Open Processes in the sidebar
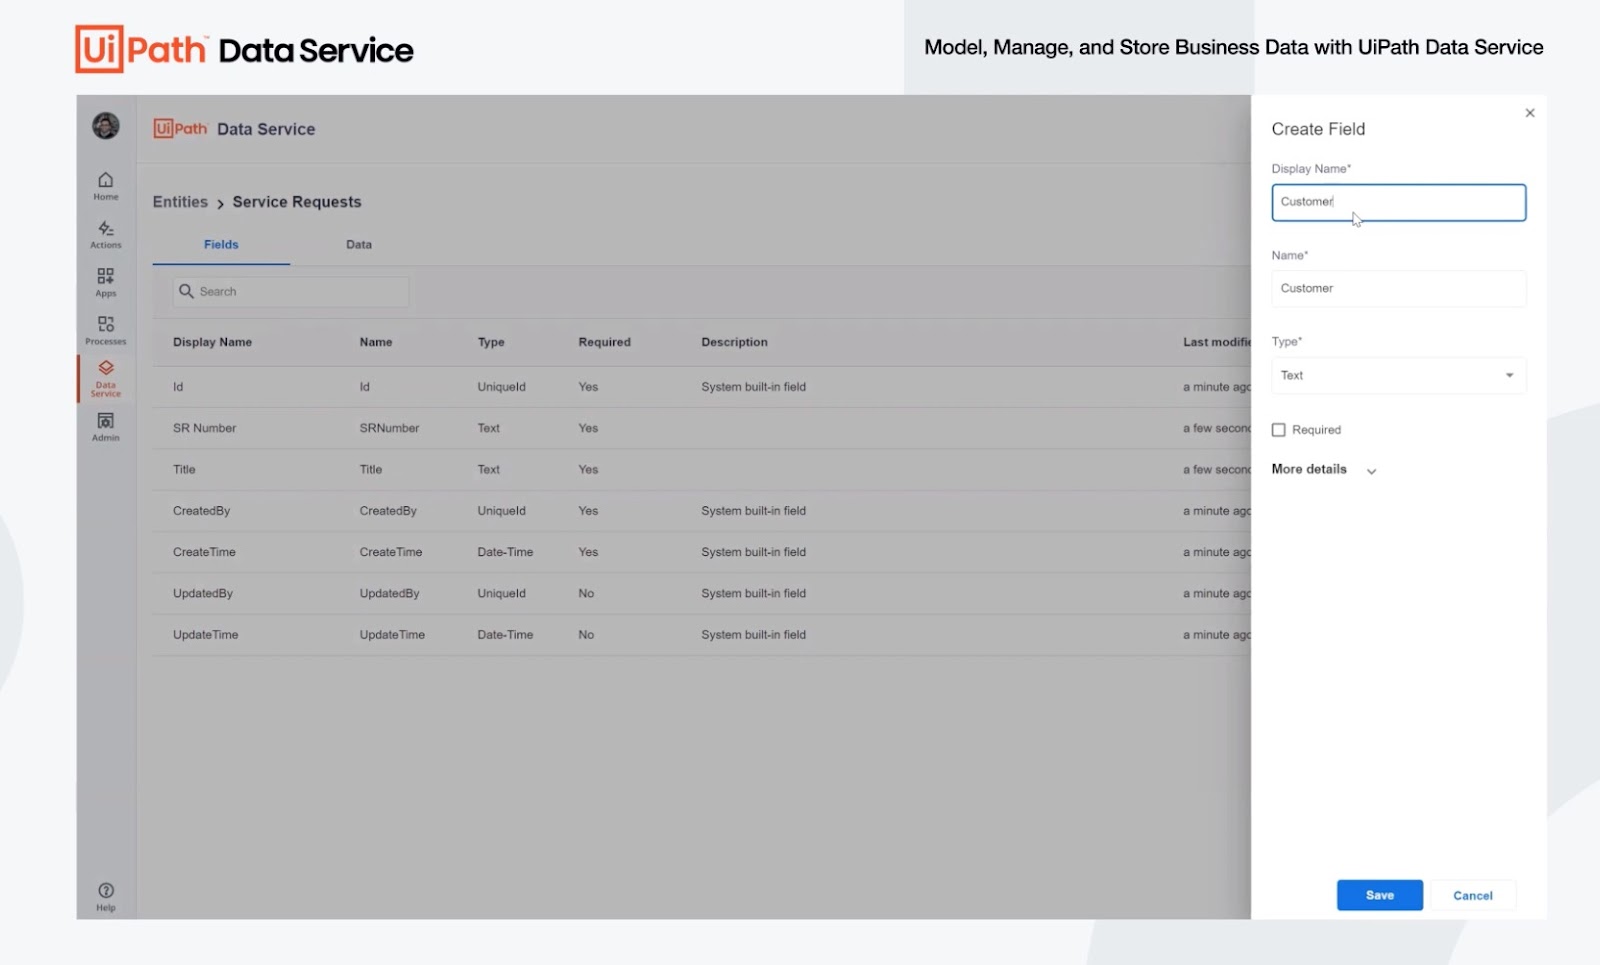This screenshot has width=1600, height=965. [105, 330]
